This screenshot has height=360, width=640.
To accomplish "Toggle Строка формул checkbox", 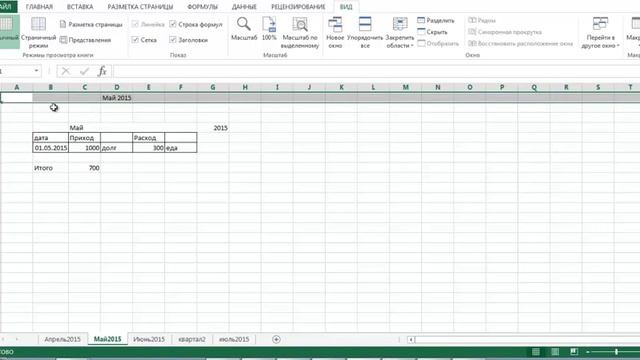I will (x=173, y=24).
